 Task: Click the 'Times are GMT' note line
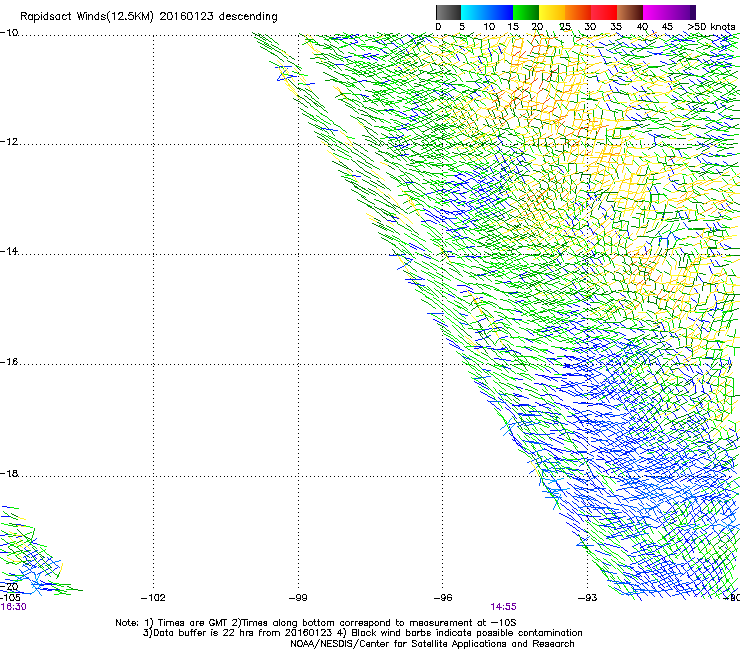point(316,623)
